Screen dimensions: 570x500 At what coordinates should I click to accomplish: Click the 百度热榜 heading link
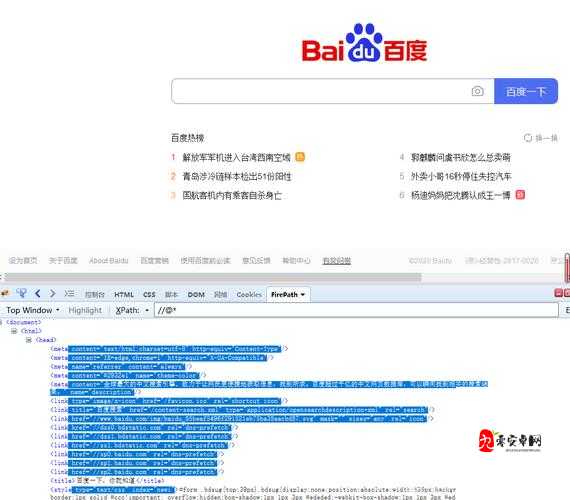[x=188, y=138]
